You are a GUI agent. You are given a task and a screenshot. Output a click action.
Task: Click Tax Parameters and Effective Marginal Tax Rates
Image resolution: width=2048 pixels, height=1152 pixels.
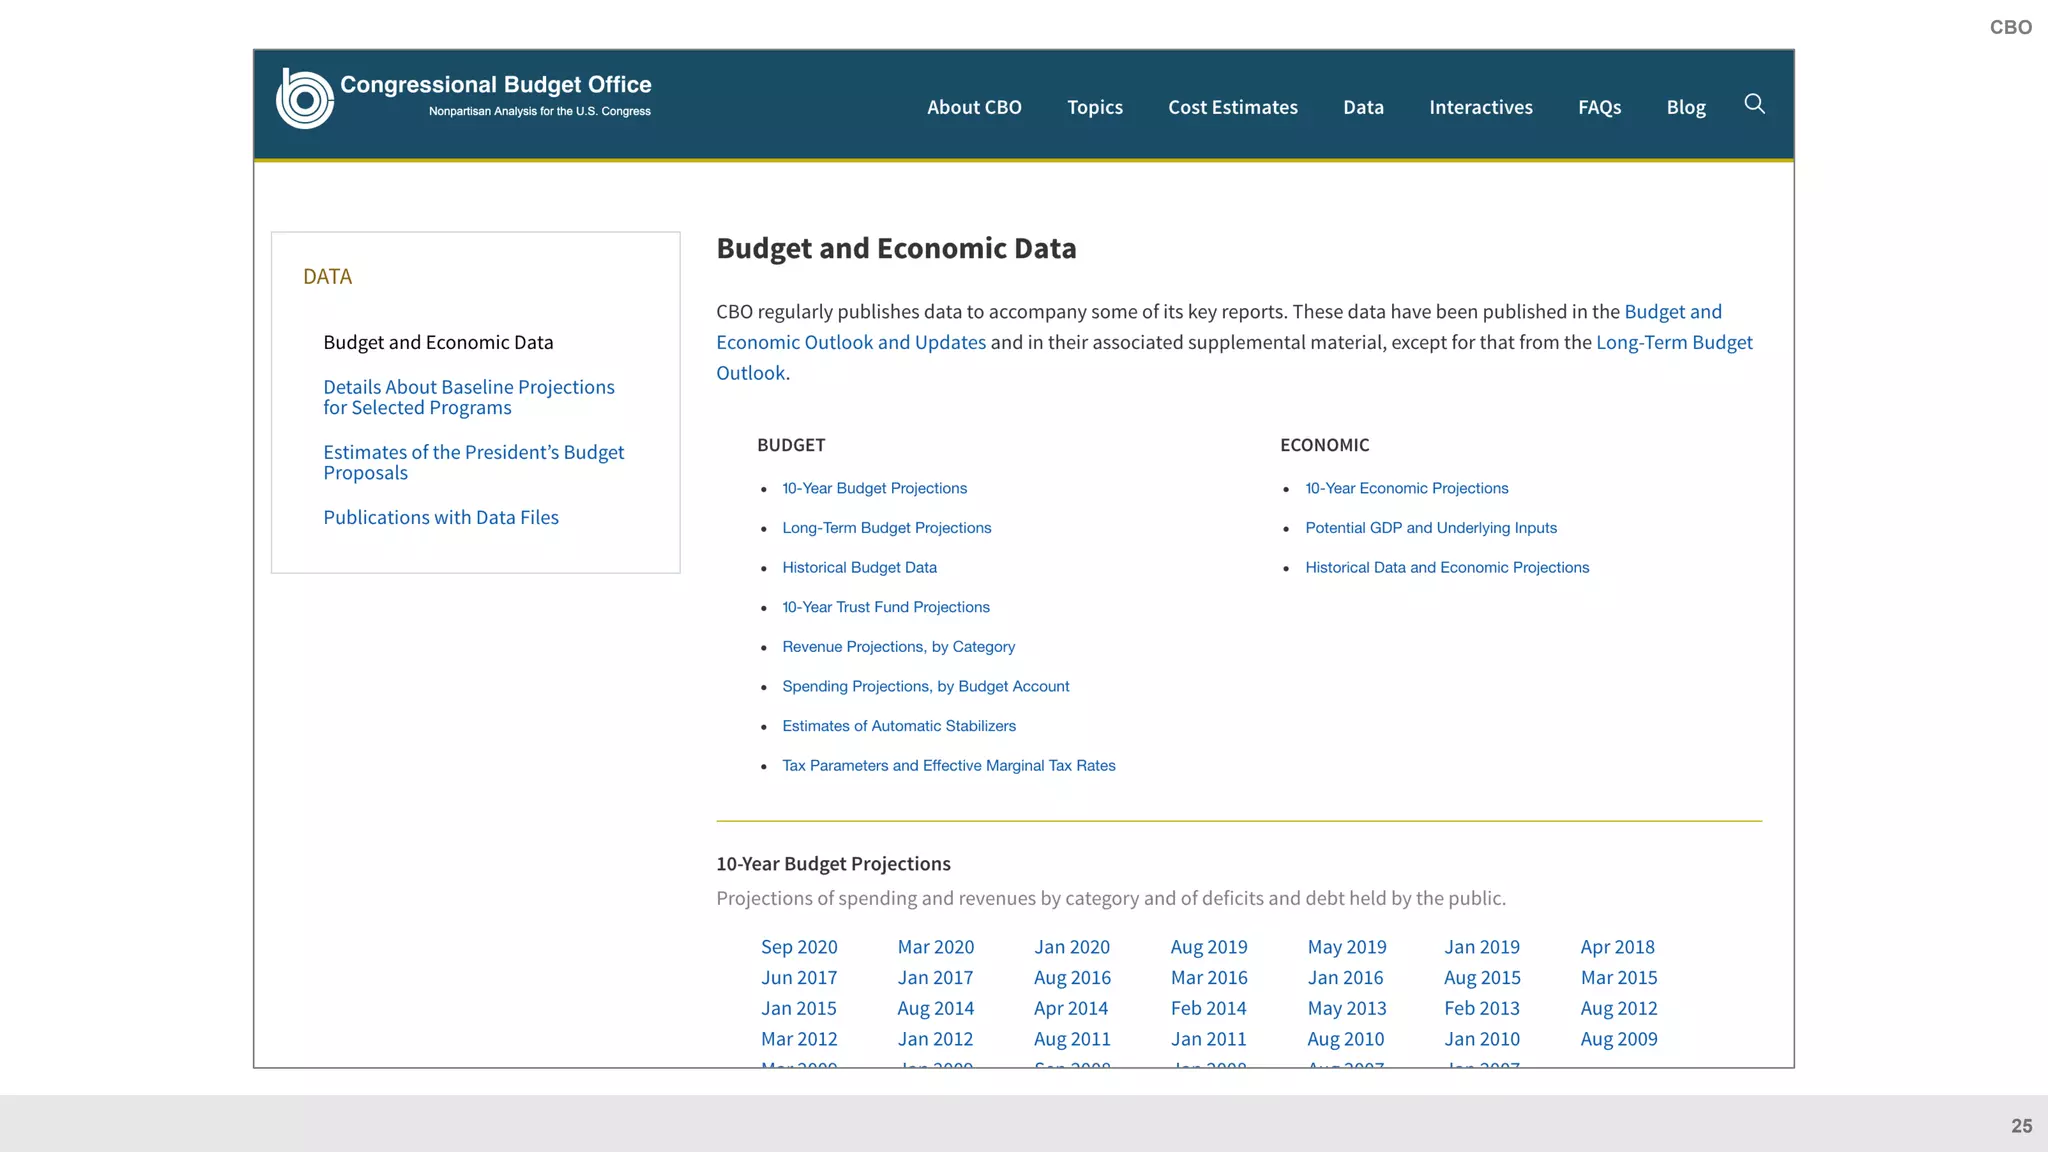click(x=948, y=765)
